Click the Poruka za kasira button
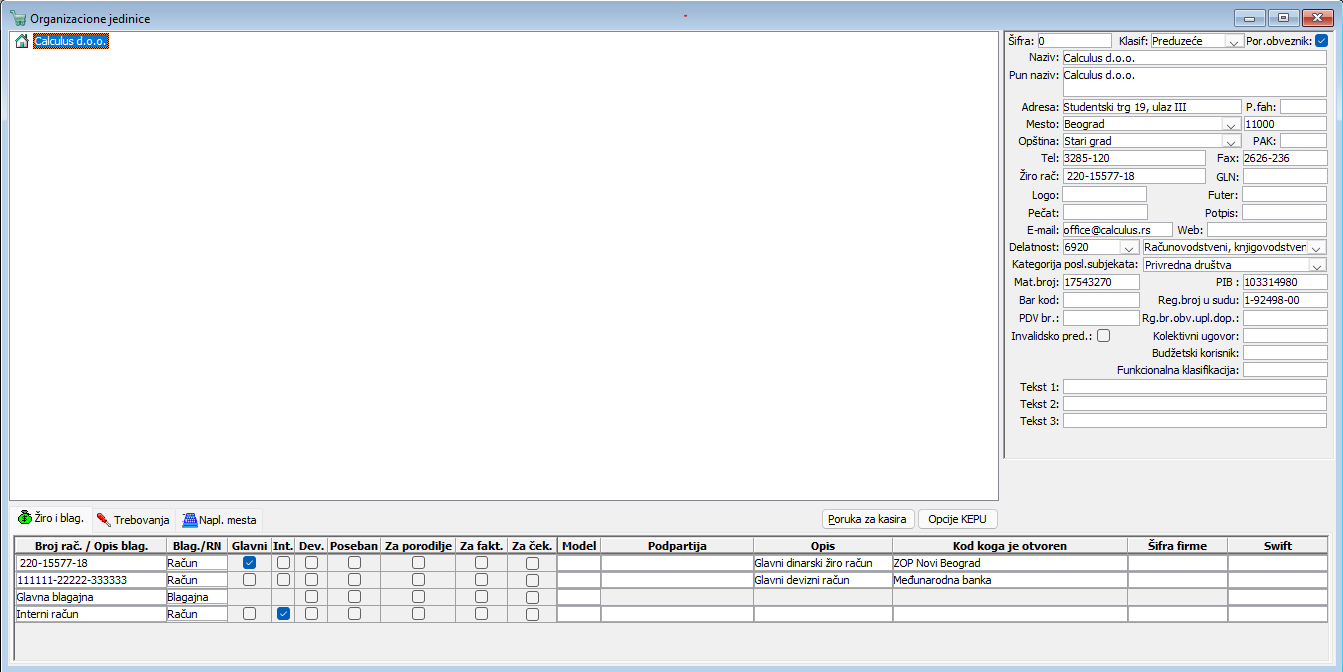 pyautogui.click(x=868, y=519)
